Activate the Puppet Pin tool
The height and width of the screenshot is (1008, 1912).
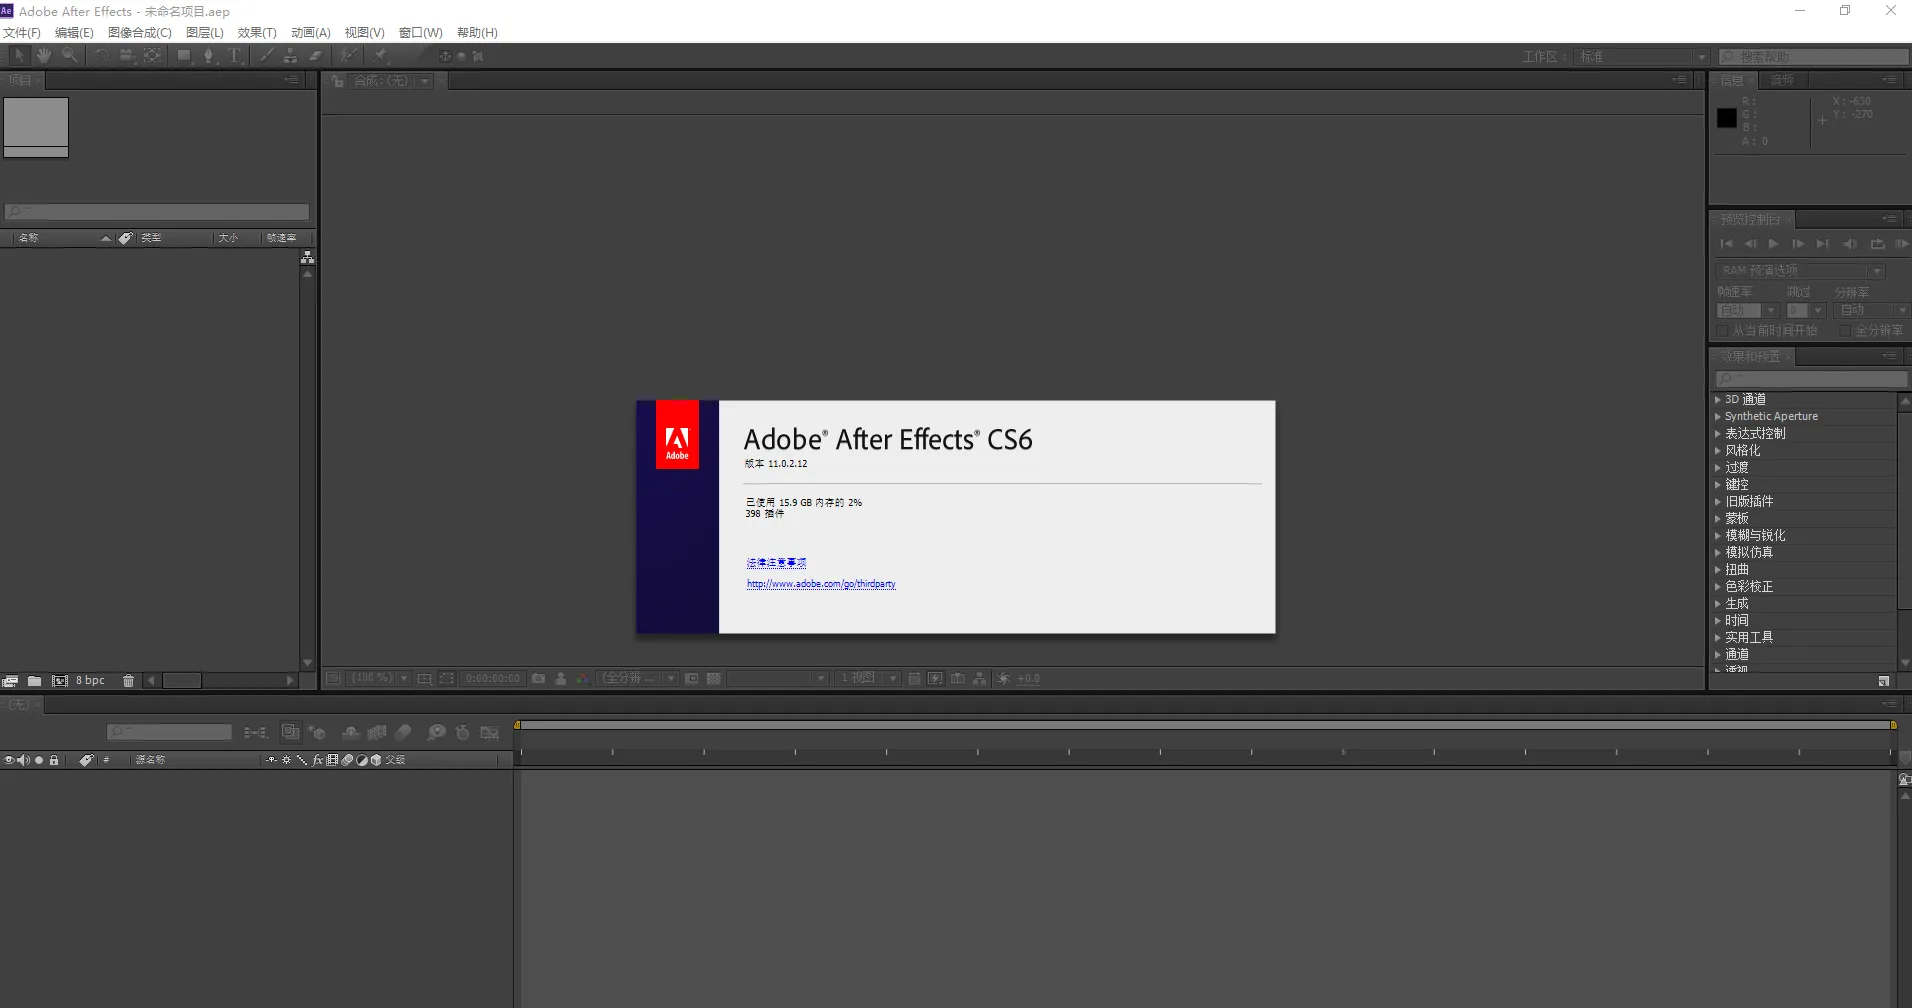coord(382,56)
